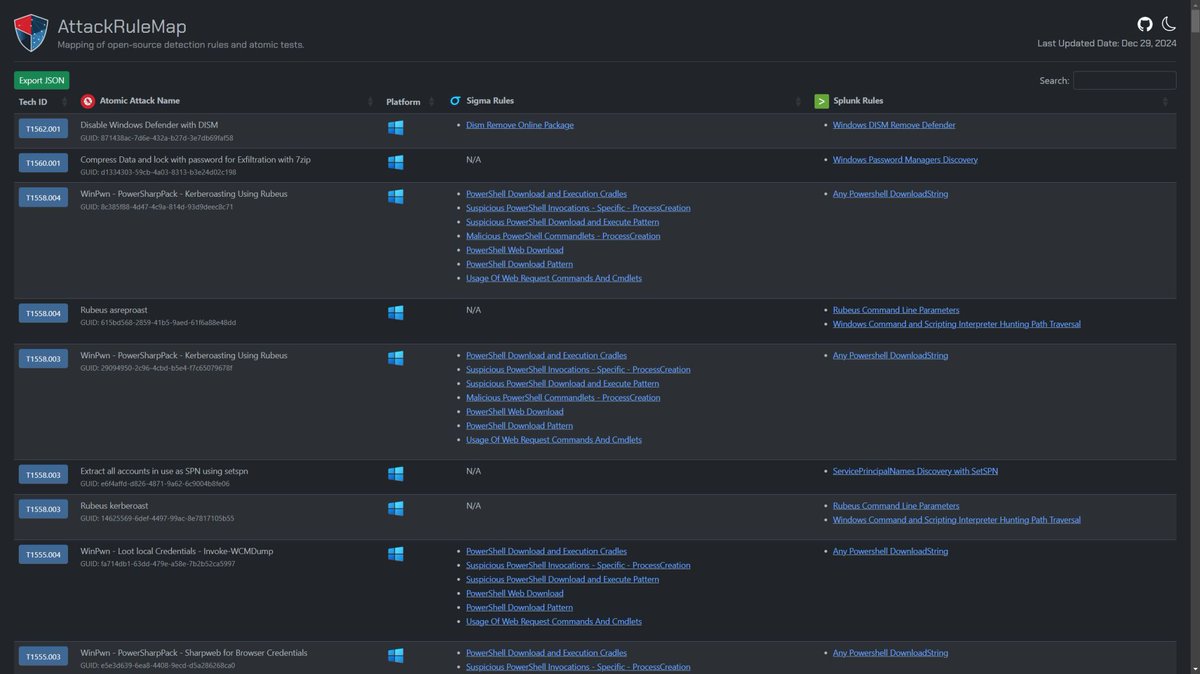Screen dimensions: 1200x674
Task: Select GUID 14625569 under Rubeus kerberoast
Action: click(157, 519)
